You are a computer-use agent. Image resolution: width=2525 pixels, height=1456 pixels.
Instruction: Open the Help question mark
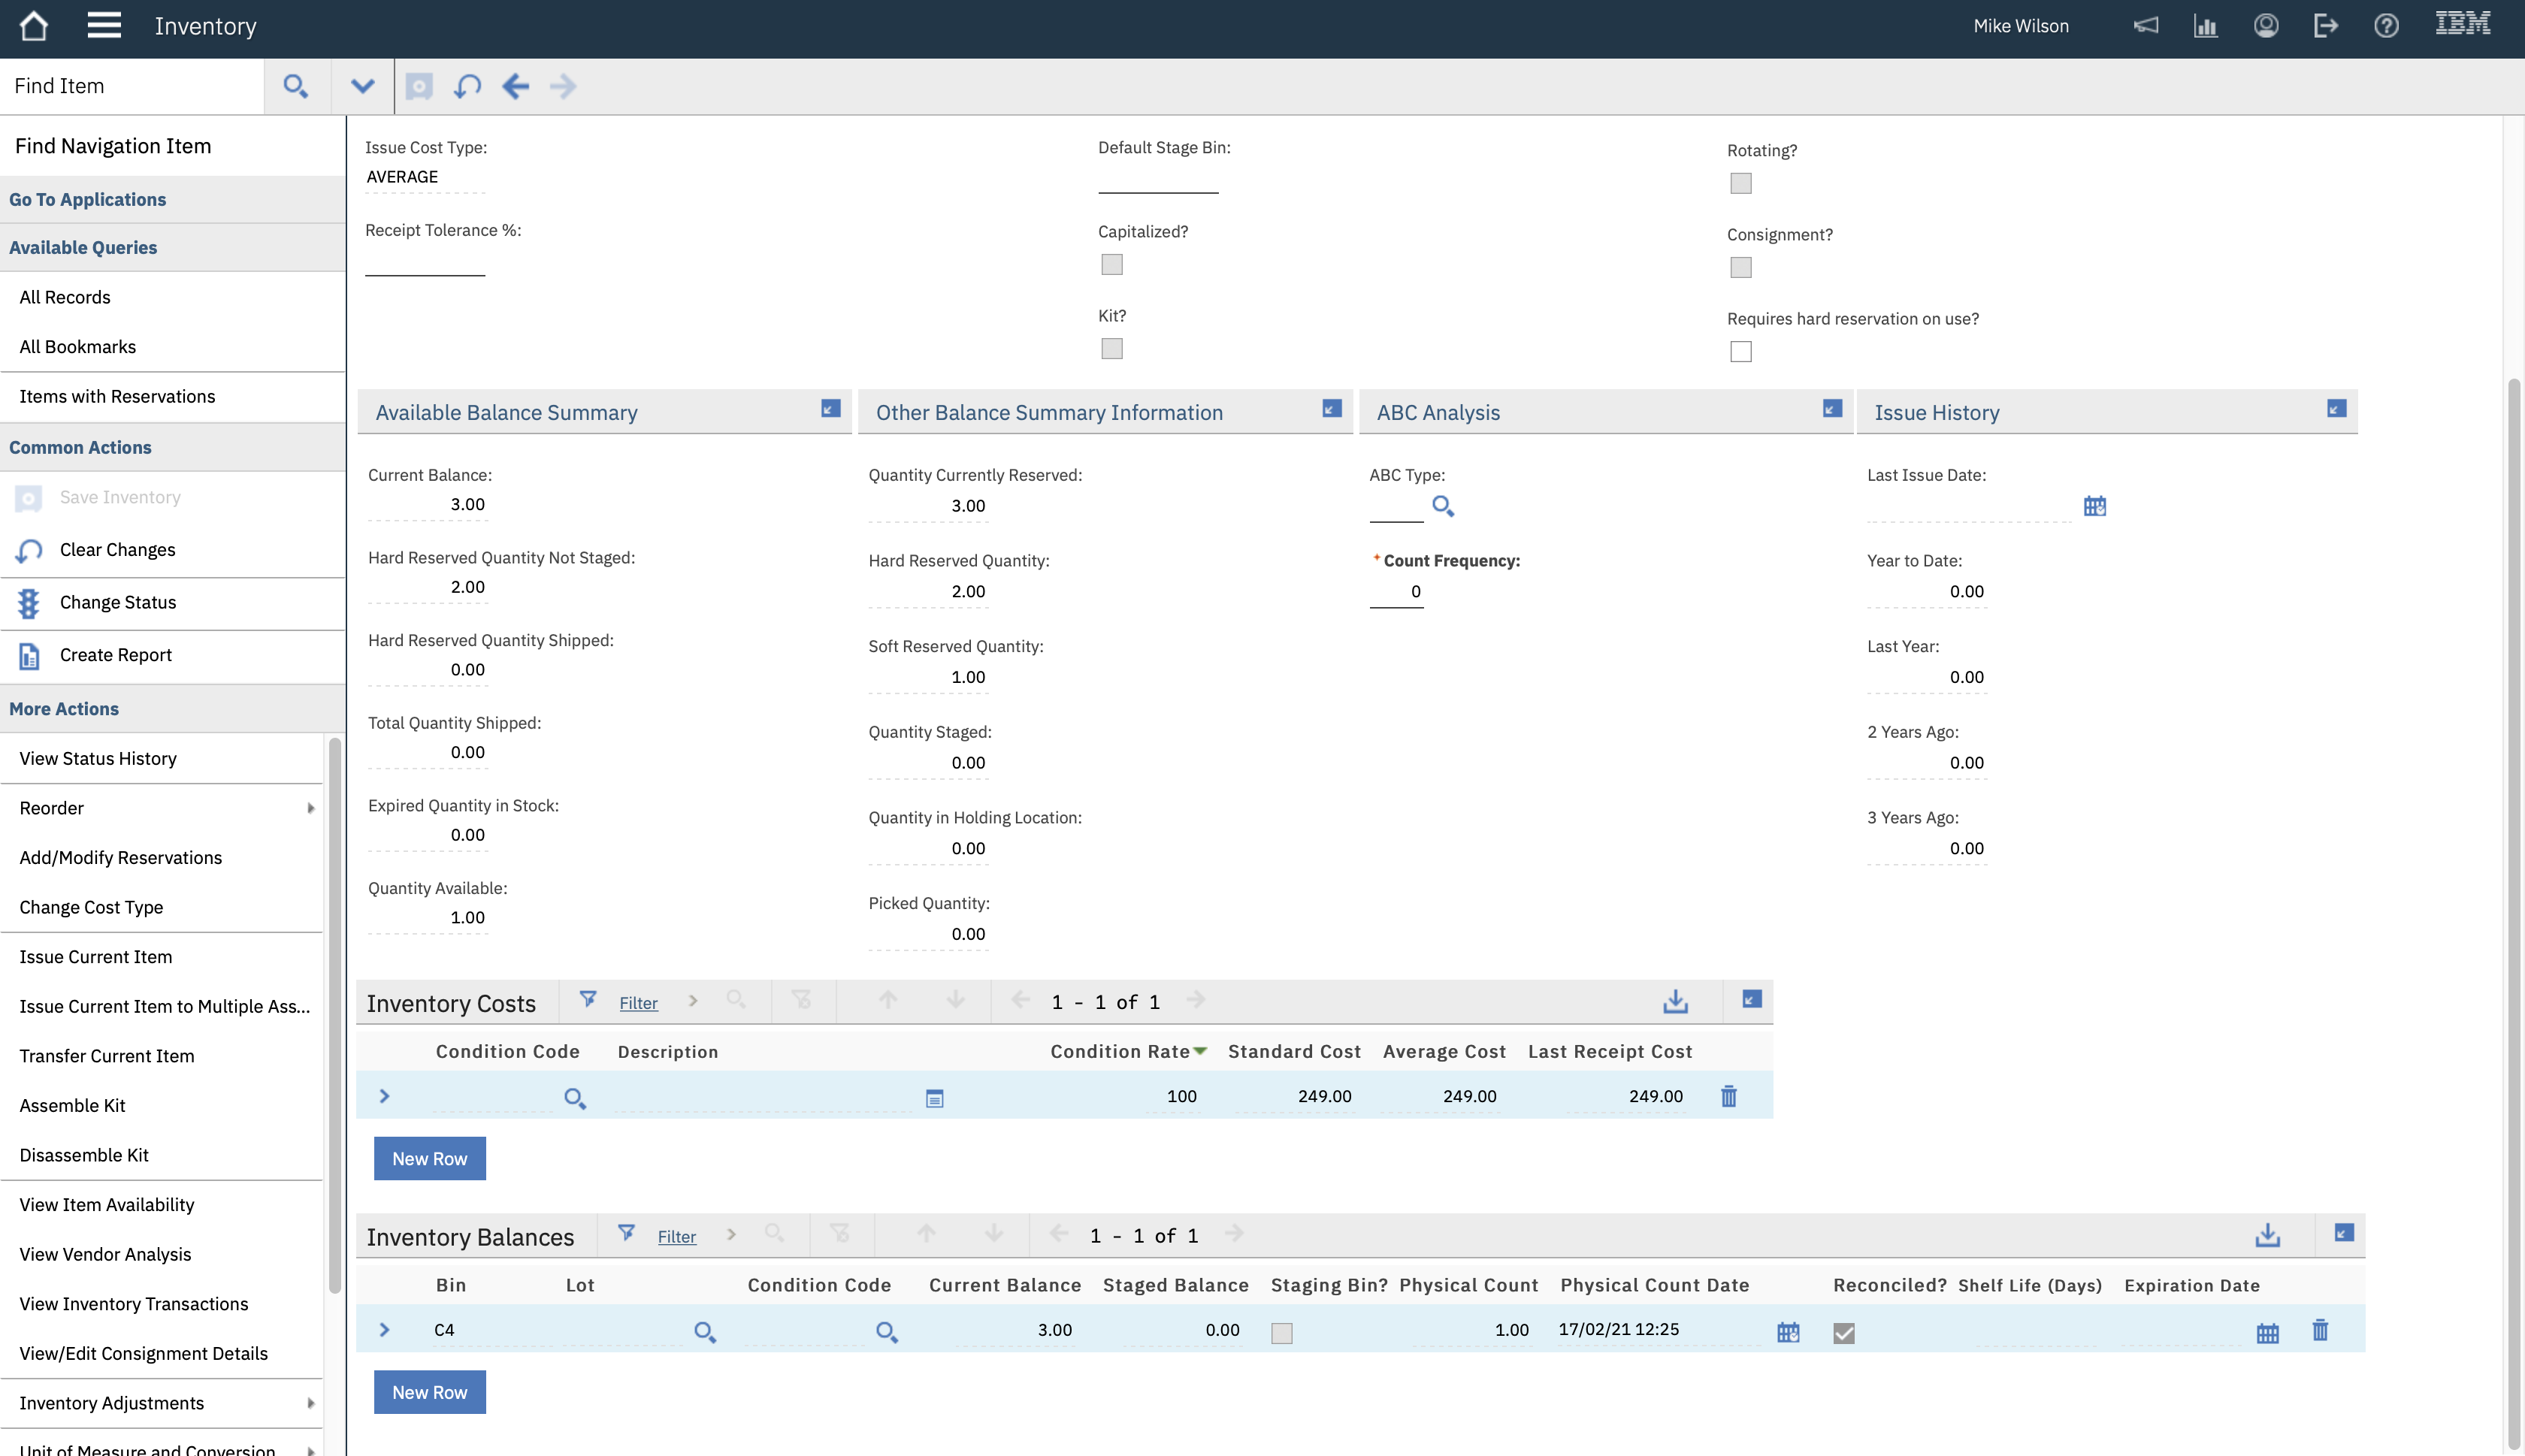click(x=2386, y=26)
